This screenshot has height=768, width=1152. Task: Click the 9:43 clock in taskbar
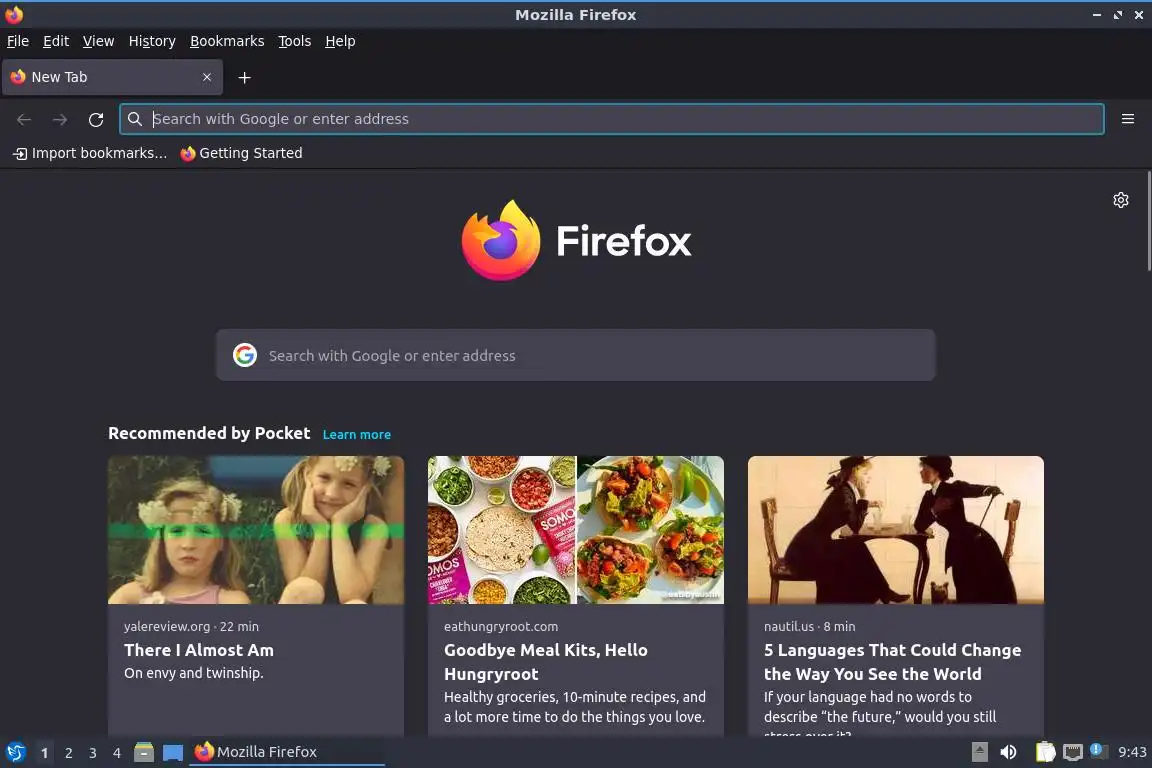coord(1131,752)
